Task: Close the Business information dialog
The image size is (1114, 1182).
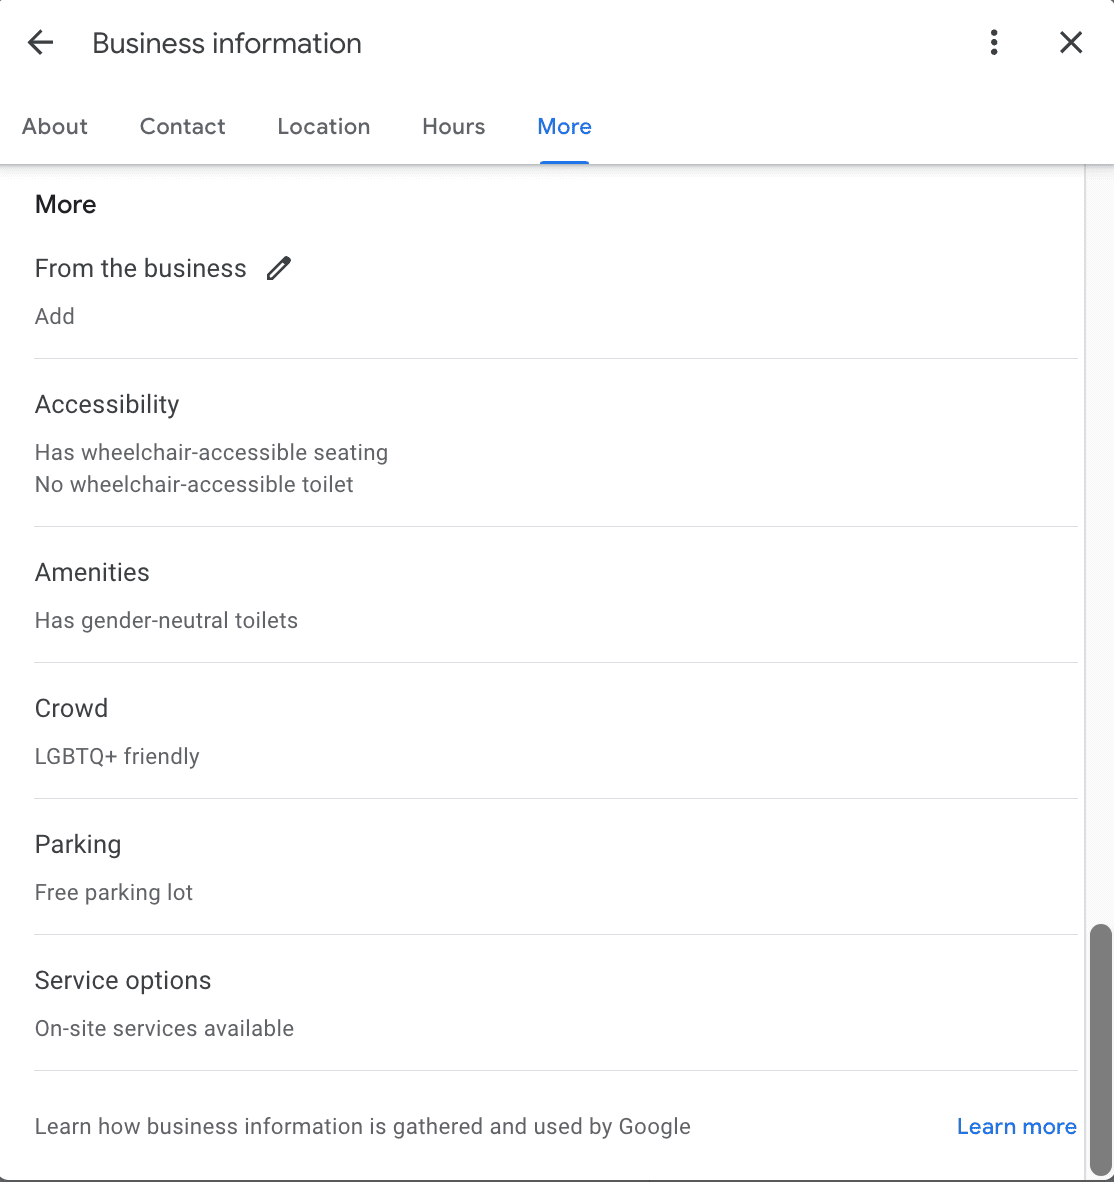Action: coord(1070,42)
